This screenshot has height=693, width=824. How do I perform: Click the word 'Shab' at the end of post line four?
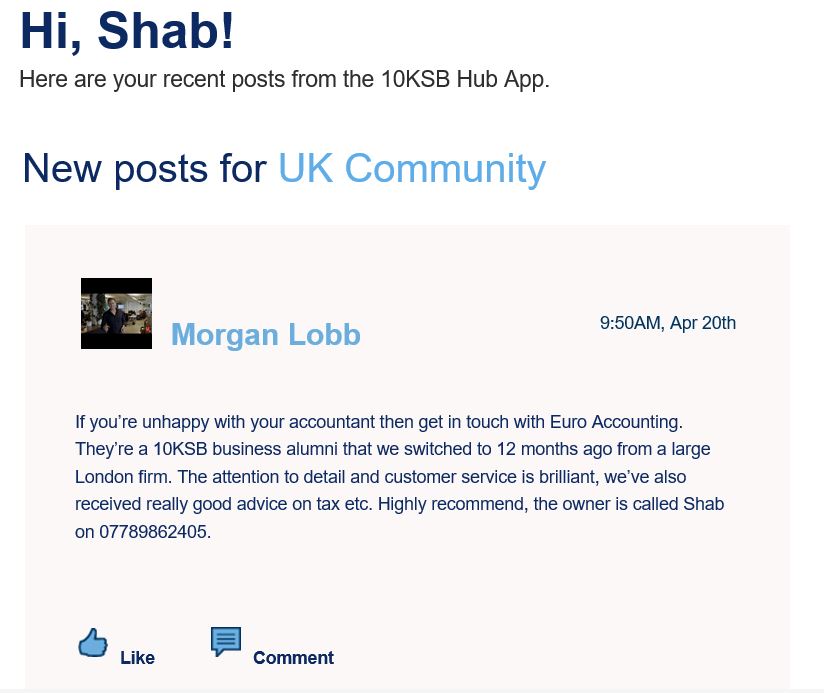[704, 504]
